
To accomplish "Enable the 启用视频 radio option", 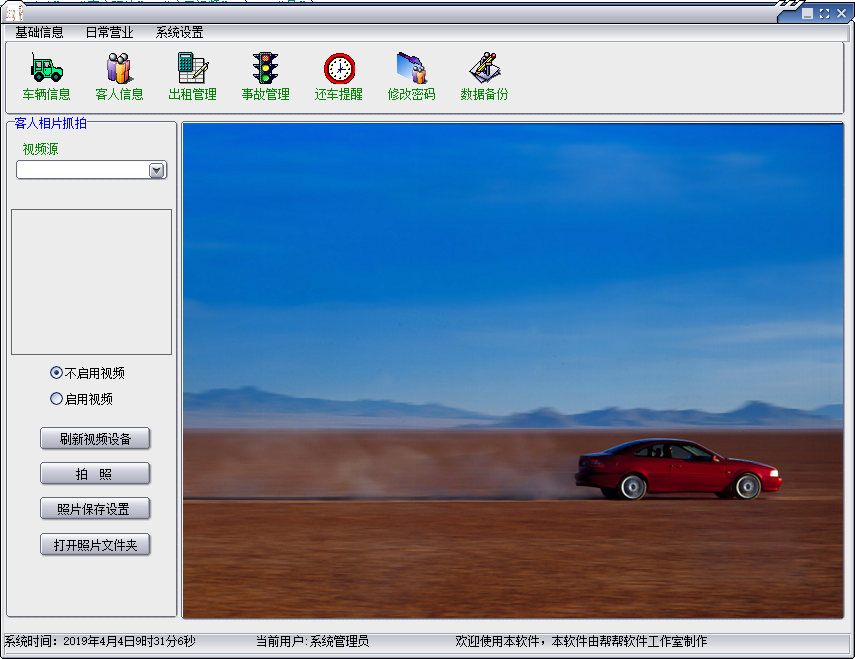I will point(57,399).
